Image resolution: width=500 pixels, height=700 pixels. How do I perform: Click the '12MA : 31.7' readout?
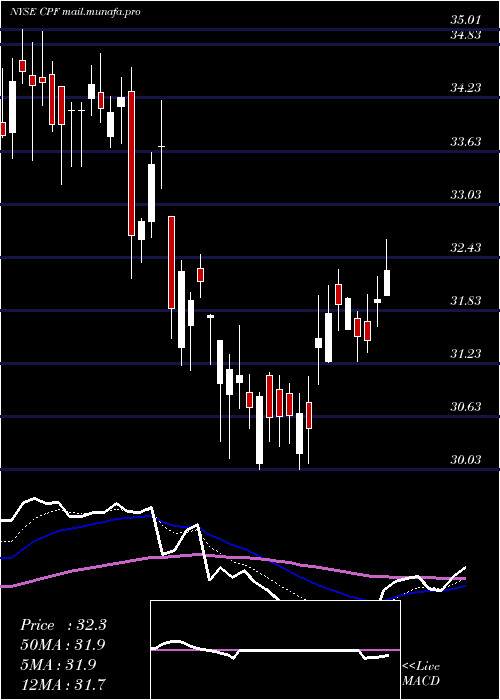pos(63,684)
